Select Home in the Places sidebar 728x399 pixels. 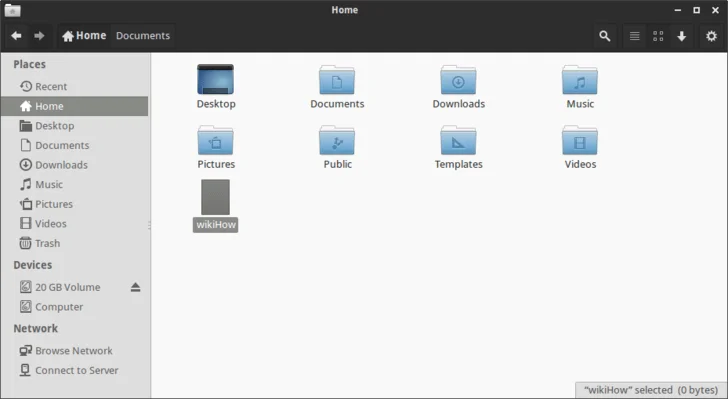pos(74,106)
